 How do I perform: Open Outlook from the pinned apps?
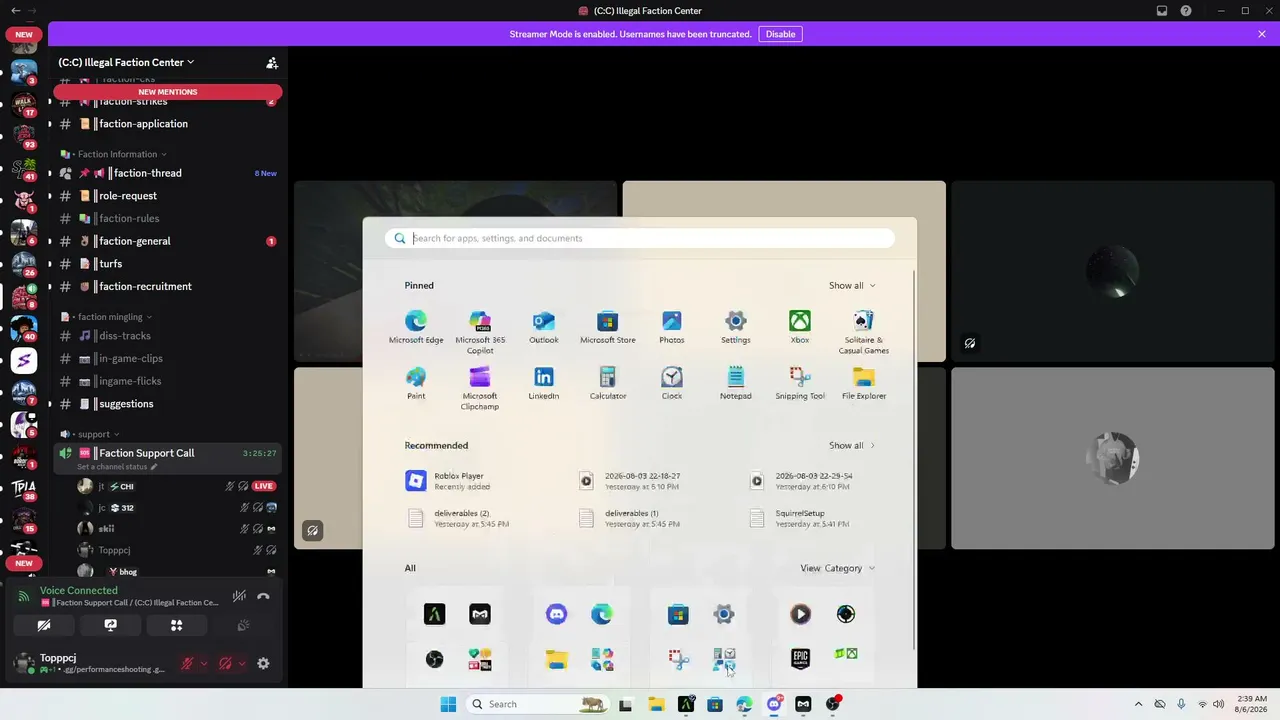(x=544, y=327)
